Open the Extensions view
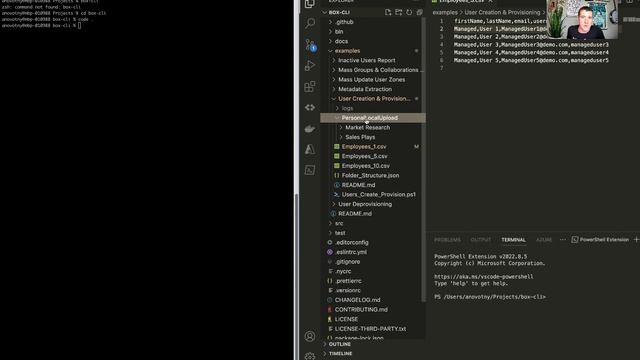Image resolution: width=640 pixels, height=360 pixels. (310, 87)
